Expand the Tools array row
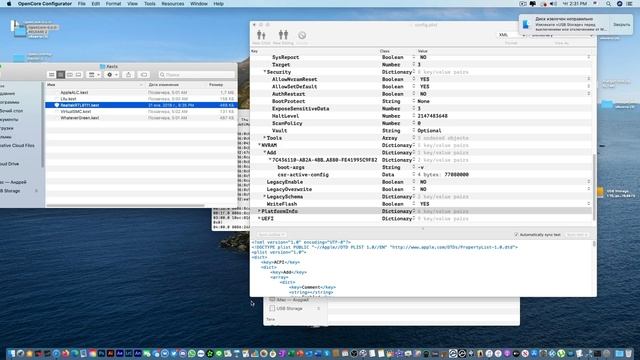Screen dimensions: 640x360 point(264,138)
